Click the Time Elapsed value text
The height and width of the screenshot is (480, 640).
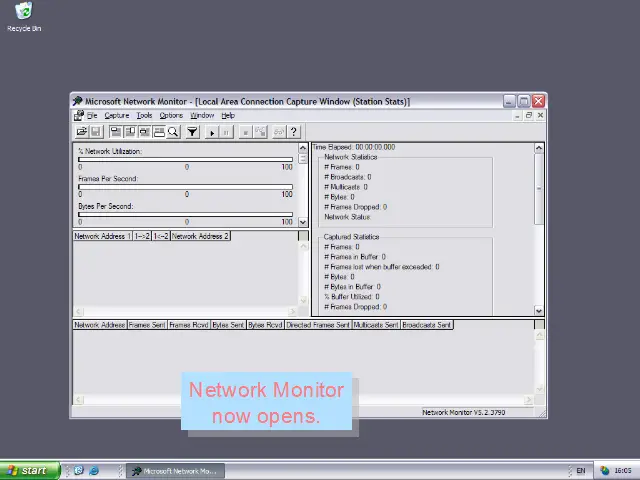[375, 147]
